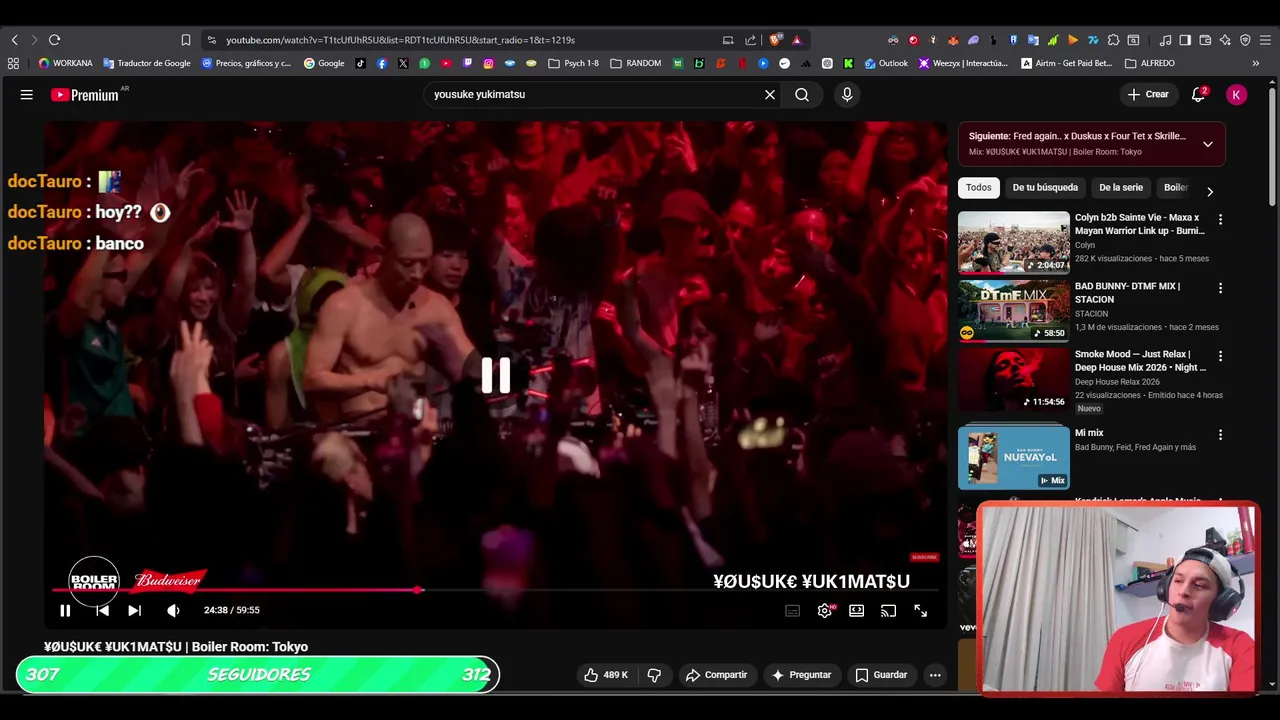Click the search magnifier button
This screenshot has height=720, width=1280.
point(802,95)
